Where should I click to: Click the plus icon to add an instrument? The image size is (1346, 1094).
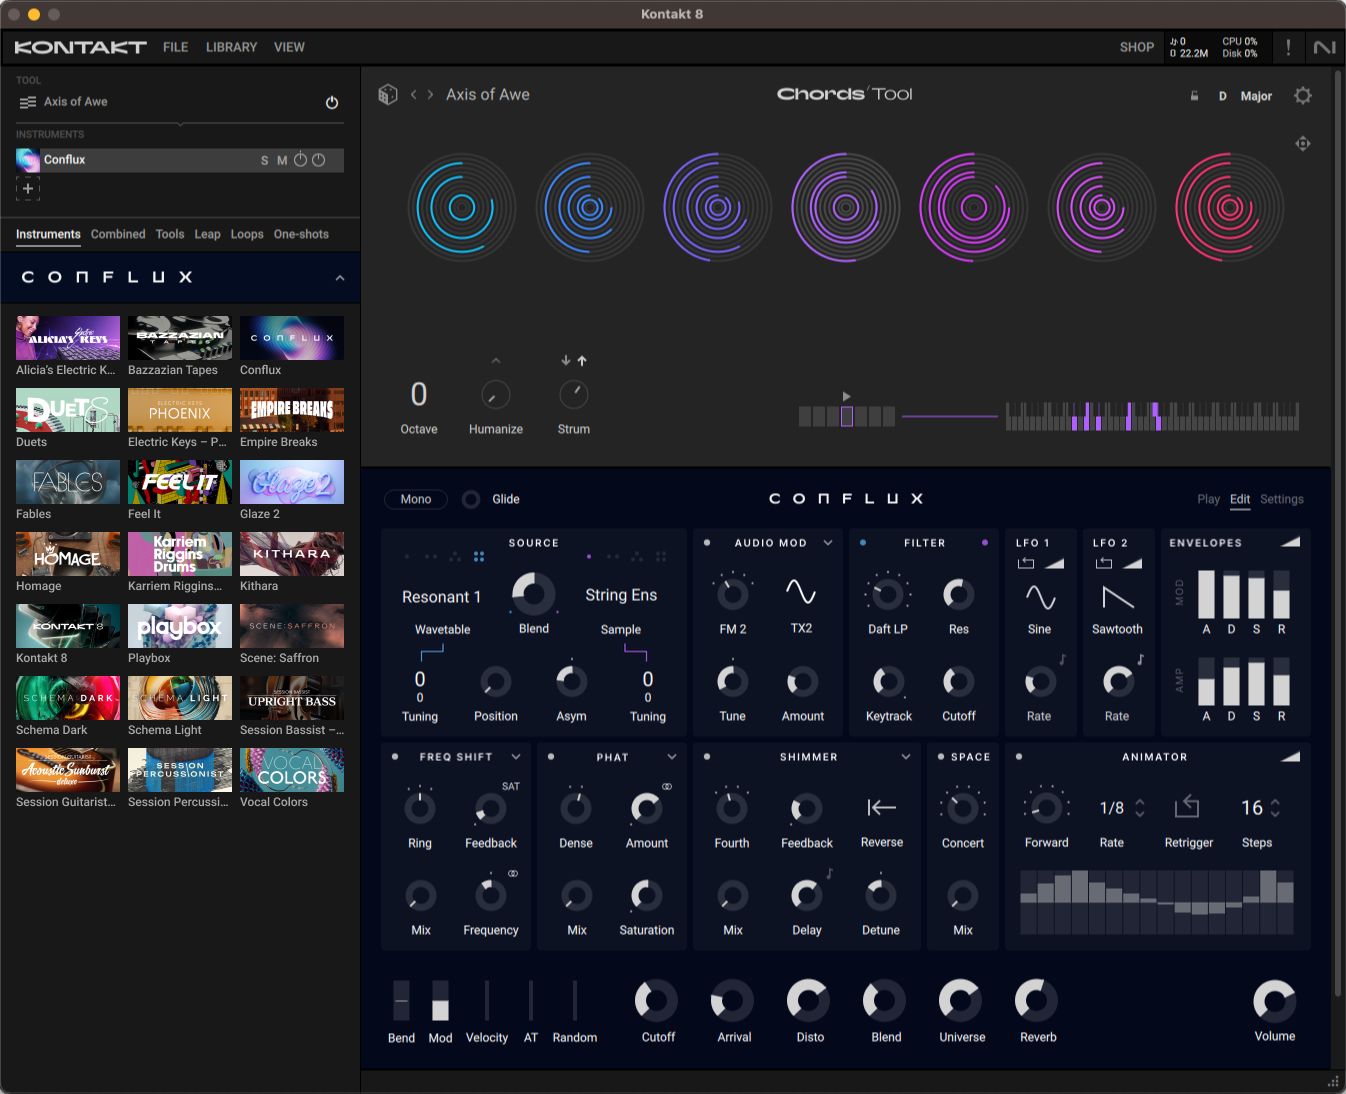click(27, 188)
